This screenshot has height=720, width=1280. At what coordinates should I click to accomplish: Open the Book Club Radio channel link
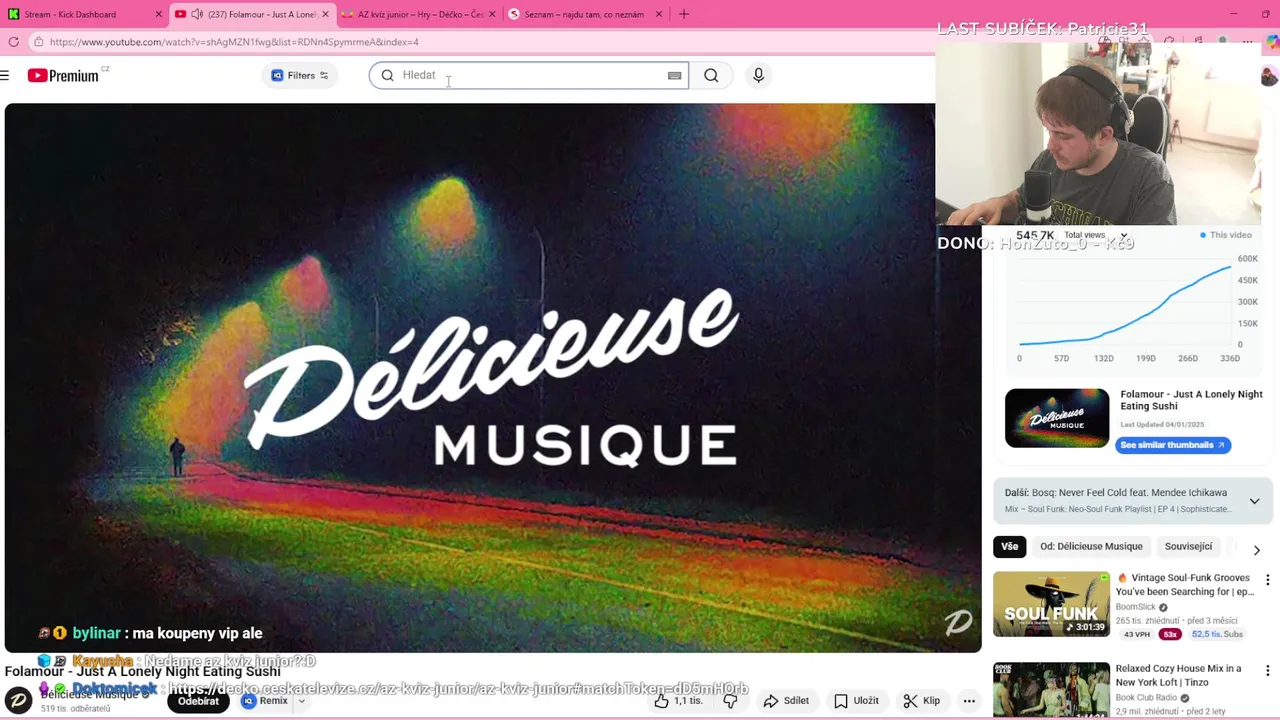tap(1147, 698)
